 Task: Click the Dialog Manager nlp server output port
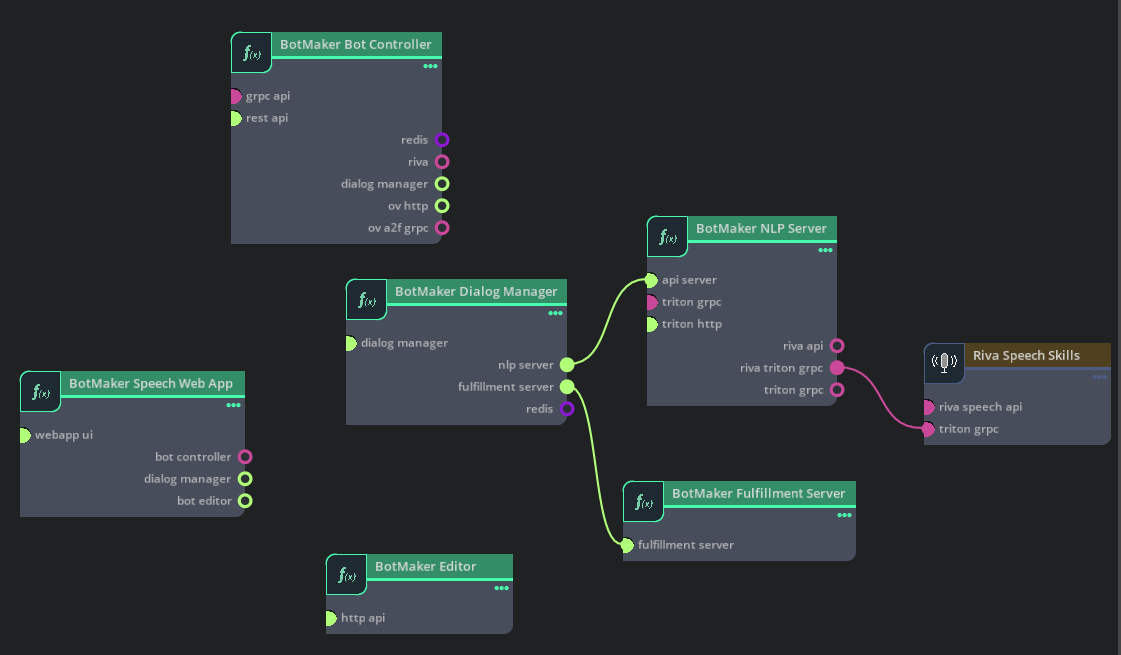coord(567,365)
